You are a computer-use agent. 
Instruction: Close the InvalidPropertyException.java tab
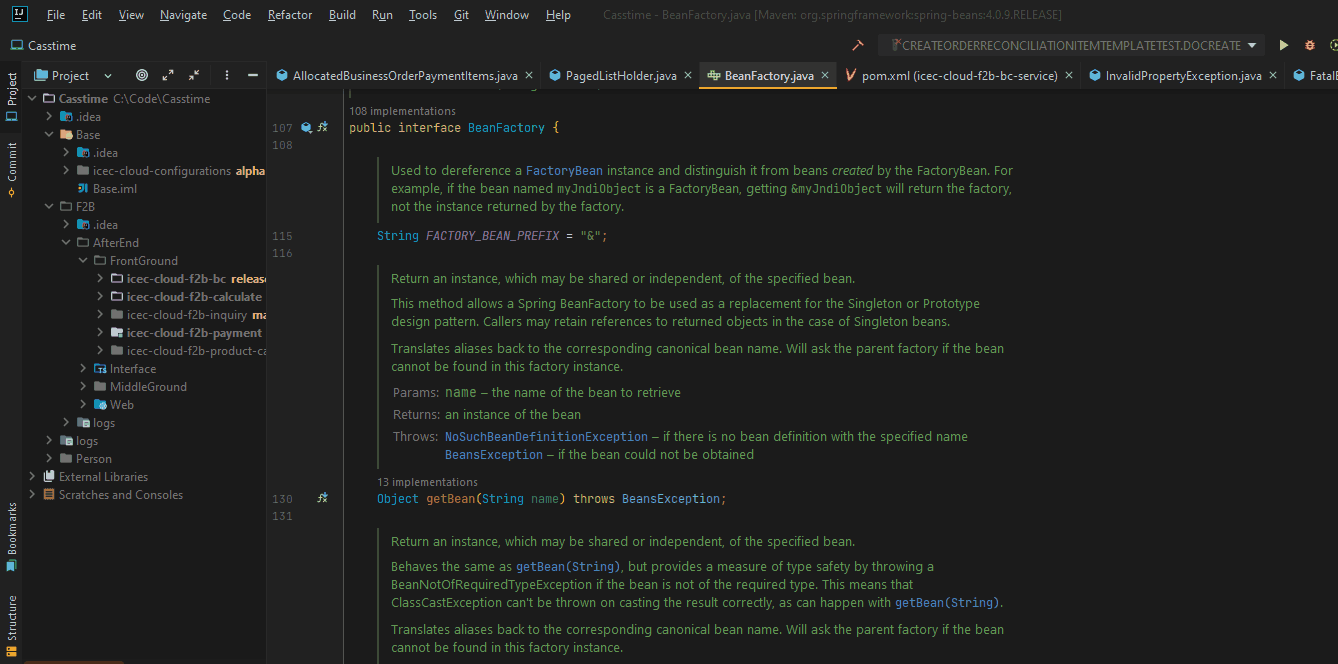tap(1272, 74)
